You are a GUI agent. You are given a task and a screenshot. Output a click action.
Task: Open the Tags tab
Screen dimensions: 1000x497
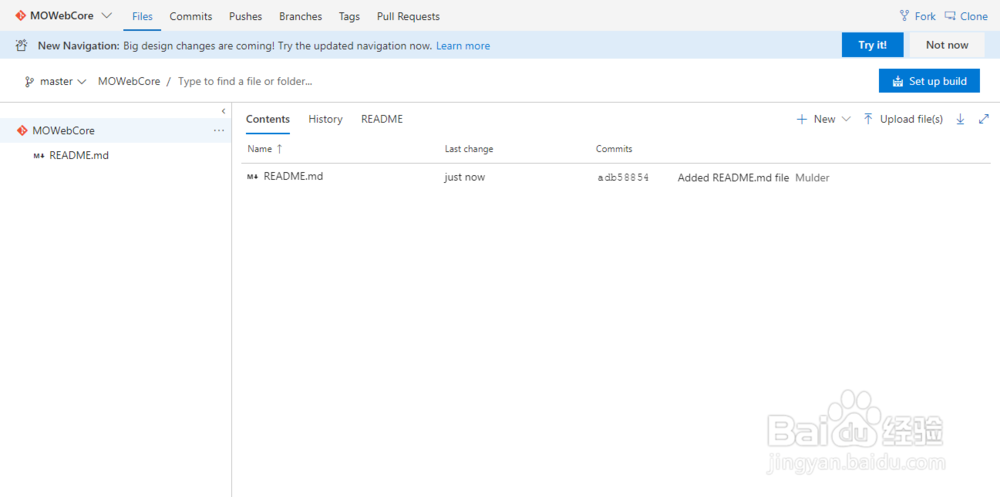pyautogui.click(x=349, y=17)
